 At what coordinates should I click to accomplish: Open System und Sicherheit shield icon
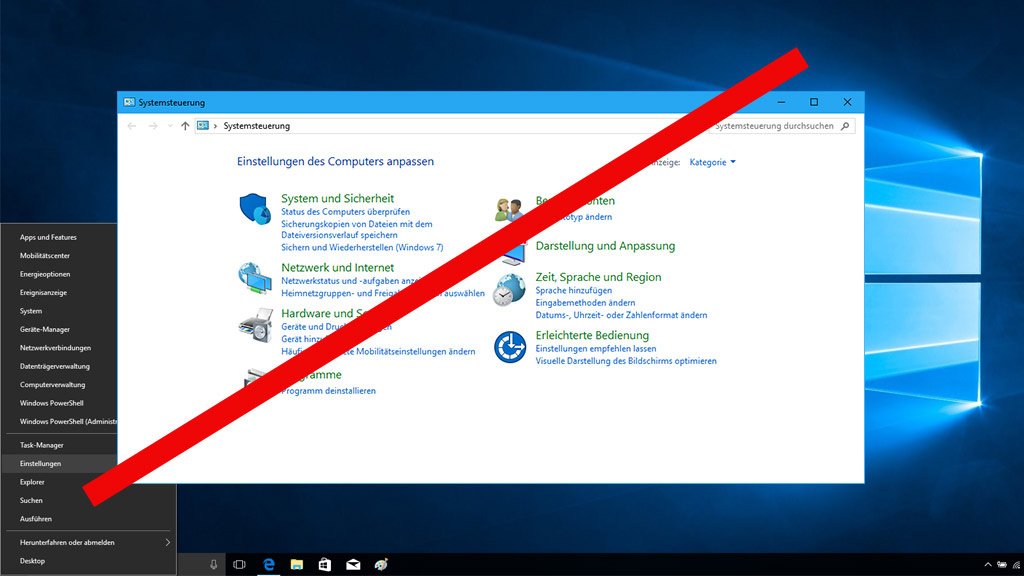(x=255, y=209)
